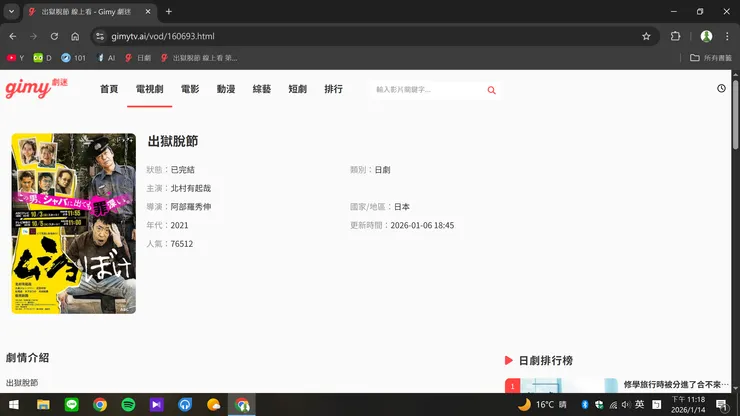Click the 出獄脫節 title heading
The image size is (740, 416).
pos(173,141)
